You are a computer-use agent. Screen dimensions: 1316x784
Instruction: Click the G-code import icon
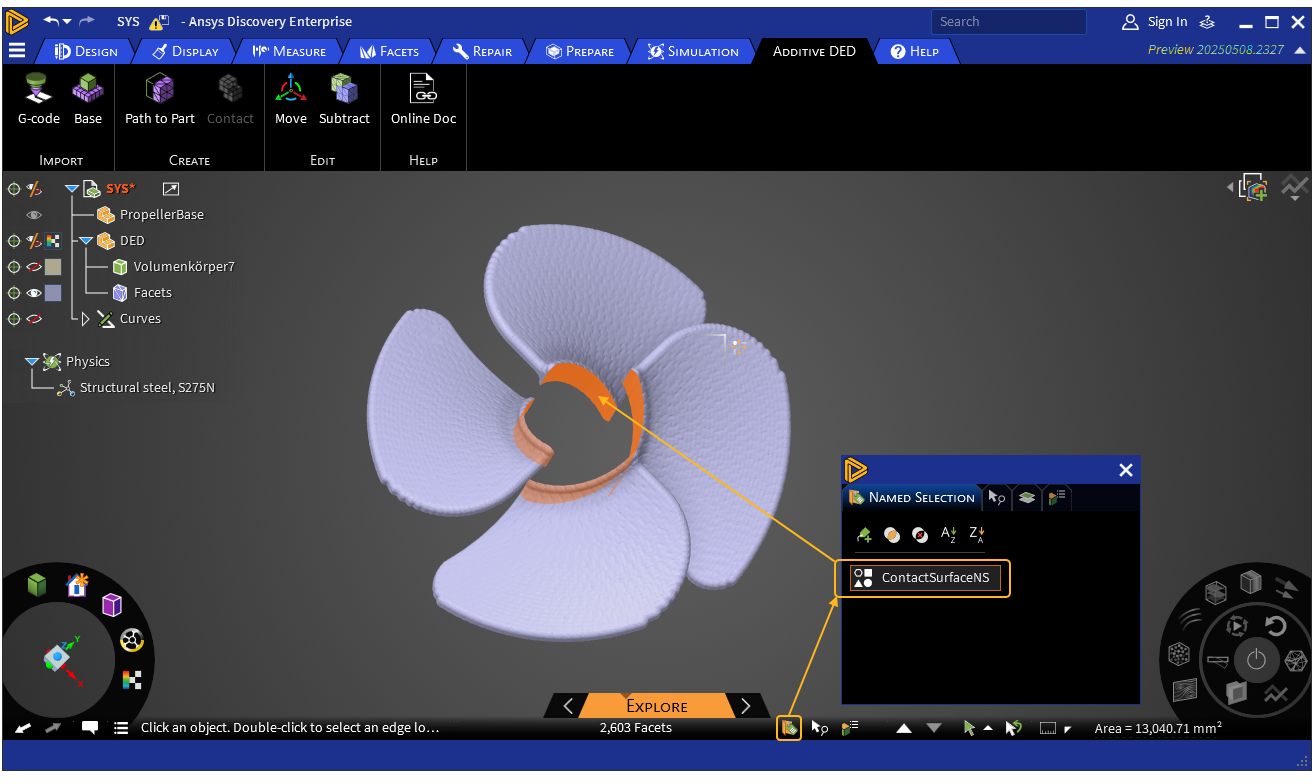38,90
